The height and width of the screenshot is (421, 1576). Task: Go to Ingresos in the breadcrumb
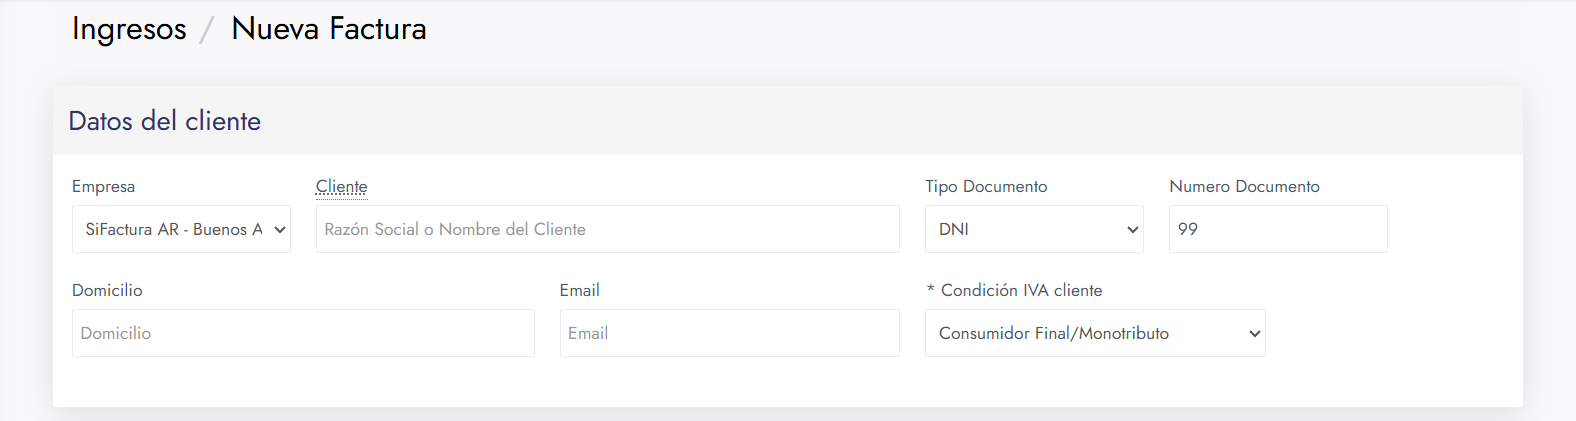(129, 29)
